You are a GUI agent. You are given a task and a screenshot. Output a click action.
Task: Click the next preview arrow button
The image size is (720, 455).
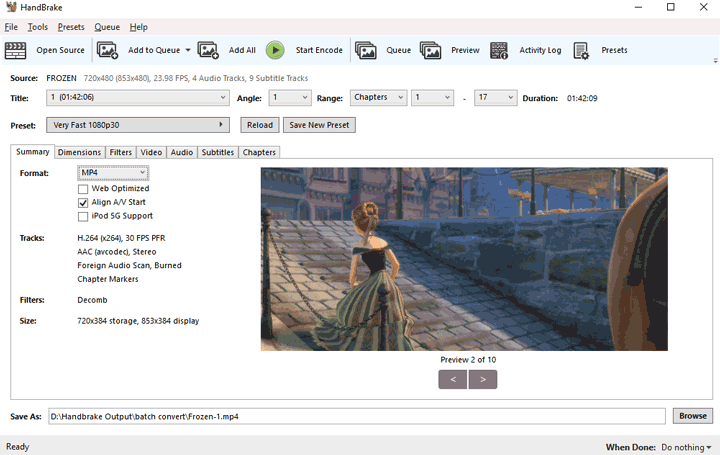point(483,380)
